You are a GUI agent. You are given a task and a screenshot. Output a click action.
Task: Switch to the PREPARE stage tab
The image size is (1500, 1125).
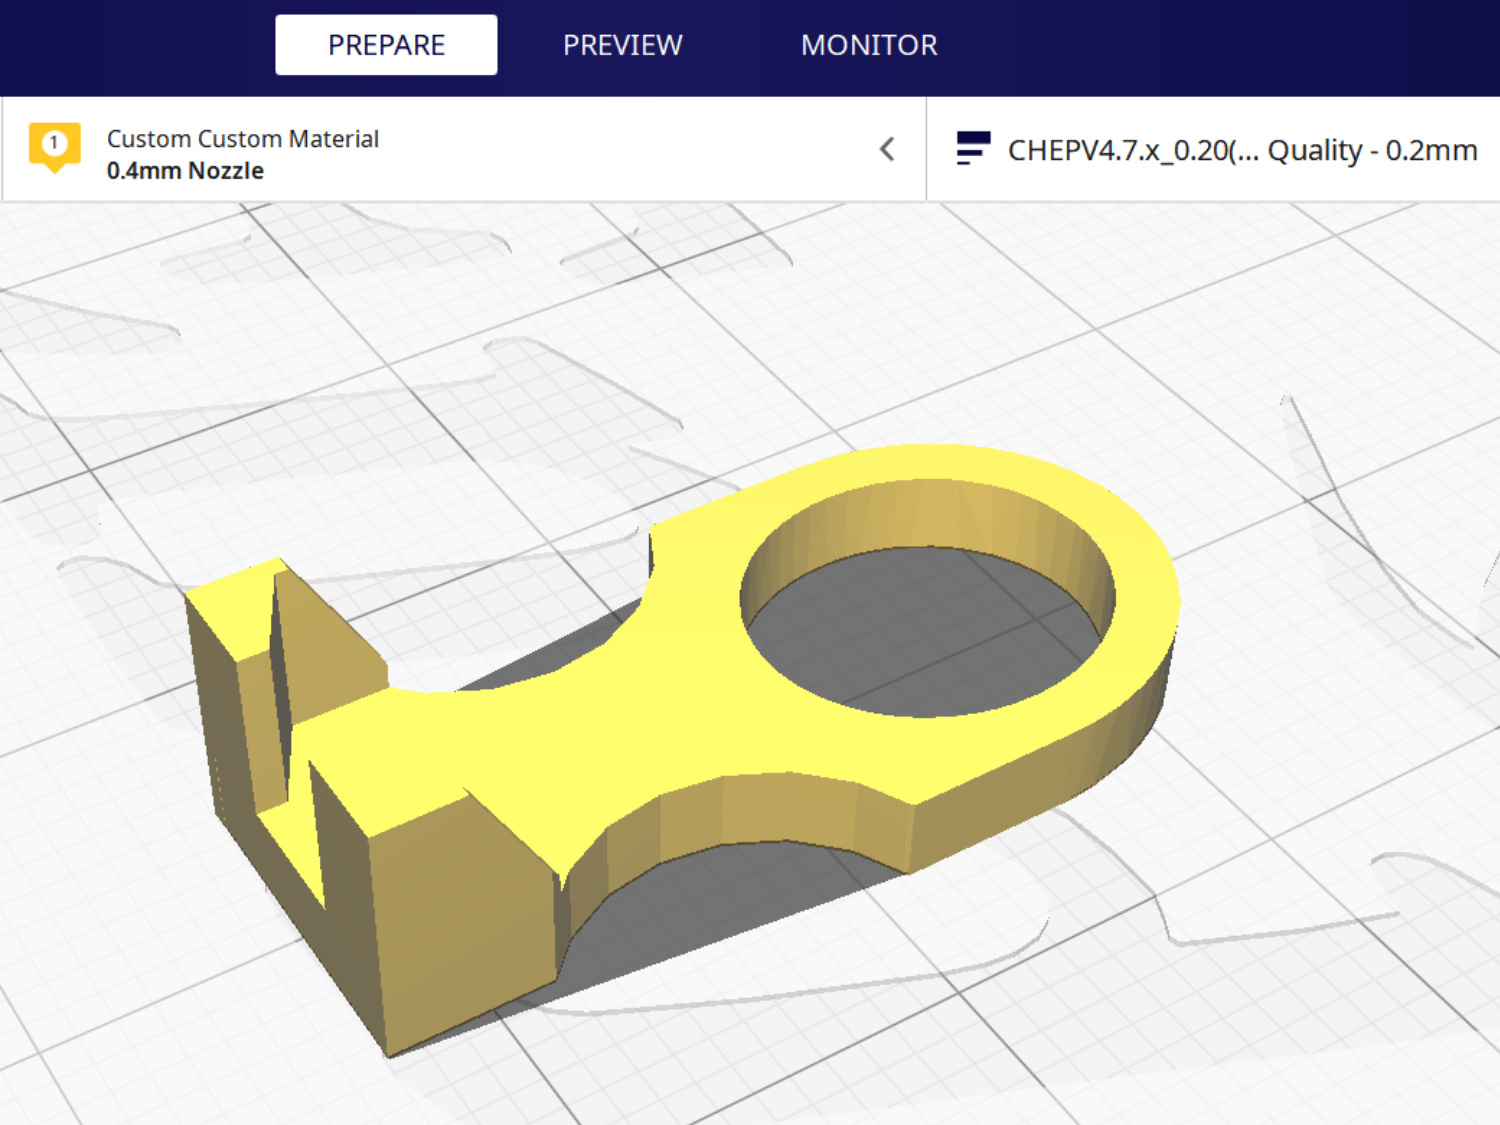click(x=386, y=45)
